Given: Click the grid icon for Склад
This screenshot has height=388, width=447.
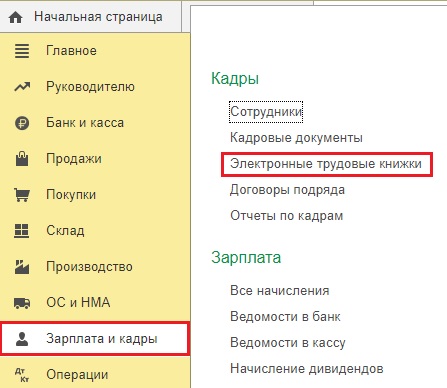Looking at the screenshot, I should [22, 231].
